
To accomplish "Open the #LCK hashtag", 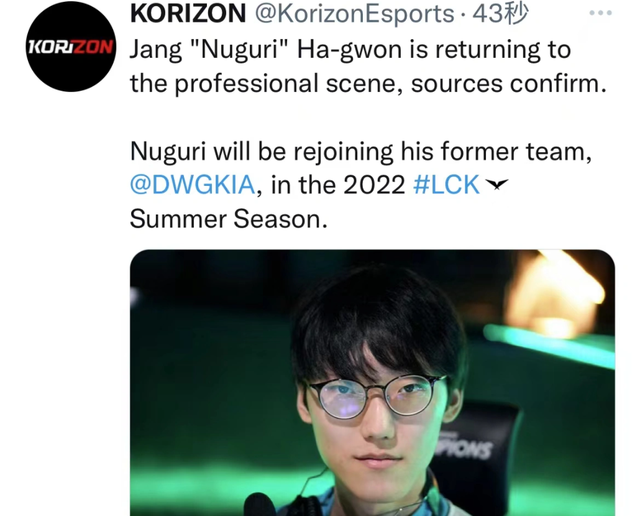I will tap(446, 185).
